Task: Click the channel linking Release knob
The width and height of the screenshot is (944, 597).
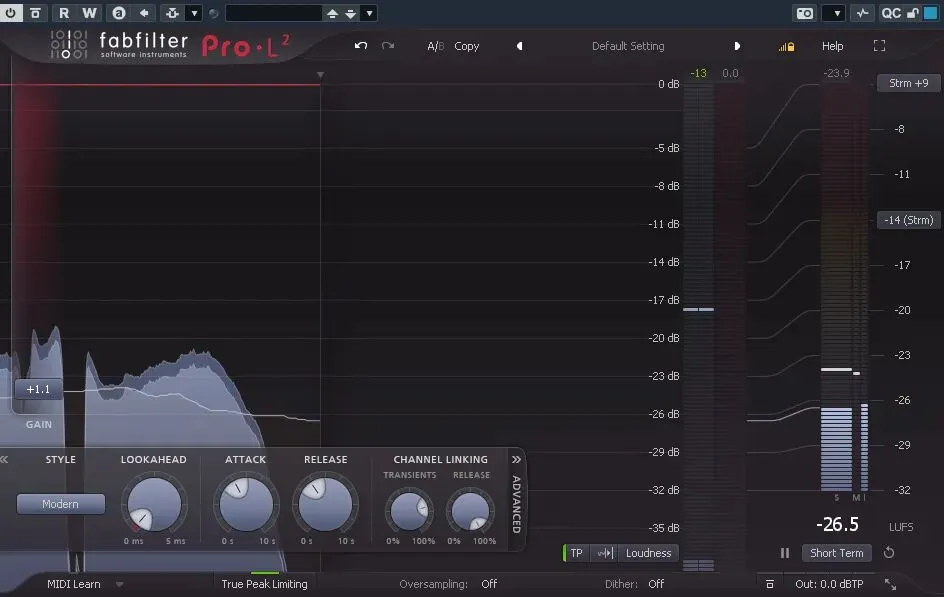Action: click(471, 512)
